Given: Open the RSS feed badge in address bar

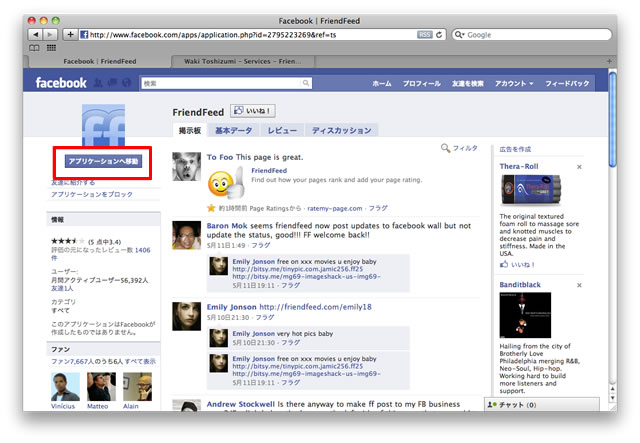Looking at the screenshot, I should pyautogui.click(x=424, y=35).
